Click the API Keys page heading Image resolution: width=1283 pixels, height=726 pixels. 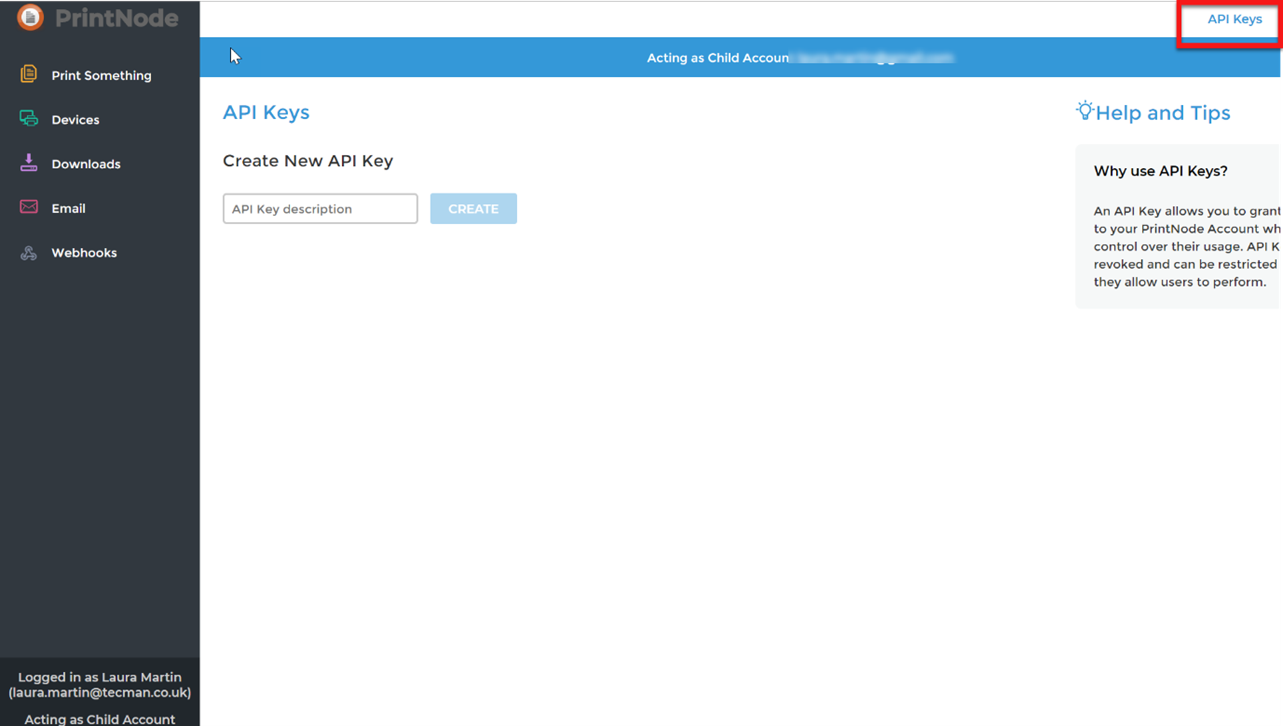266,112
